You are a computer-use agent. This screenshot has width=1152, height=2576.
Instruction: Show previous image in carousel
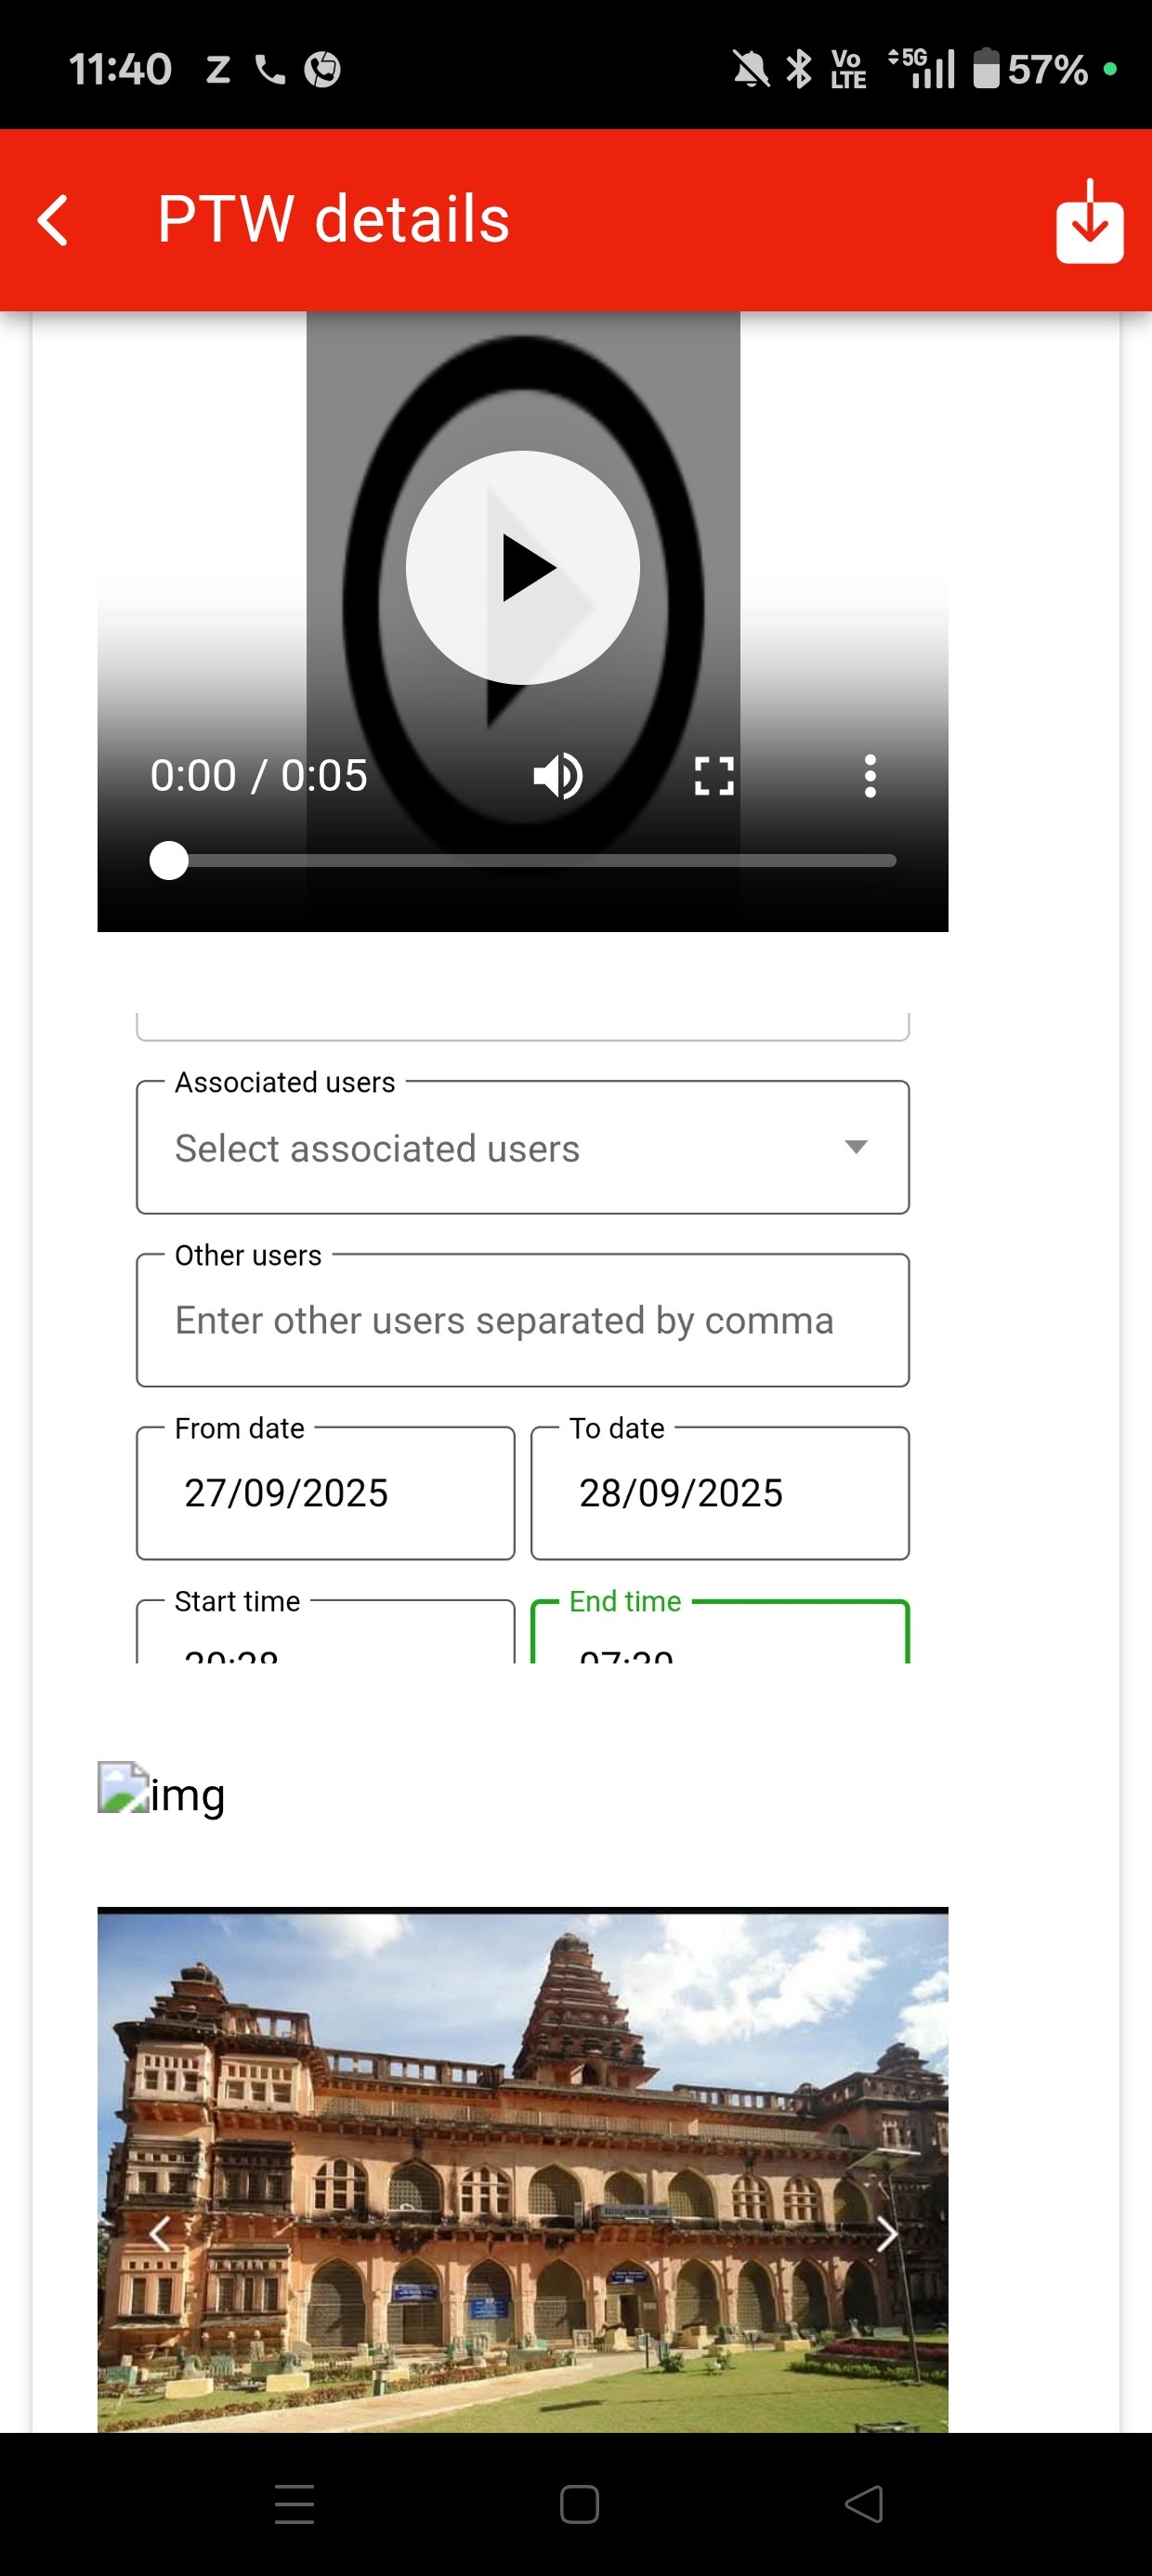pyautogui.click(x=160, y=2233)
